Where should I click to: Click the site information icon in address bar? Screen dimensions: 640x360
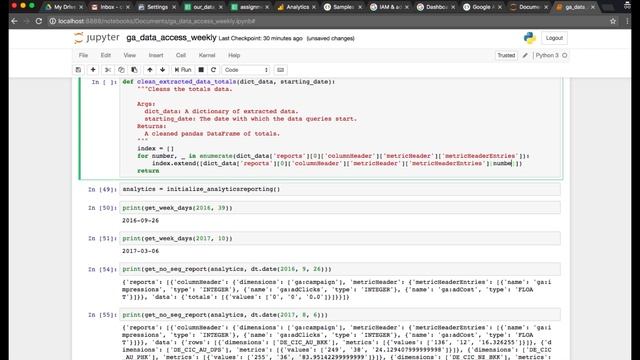click(53, 21)
